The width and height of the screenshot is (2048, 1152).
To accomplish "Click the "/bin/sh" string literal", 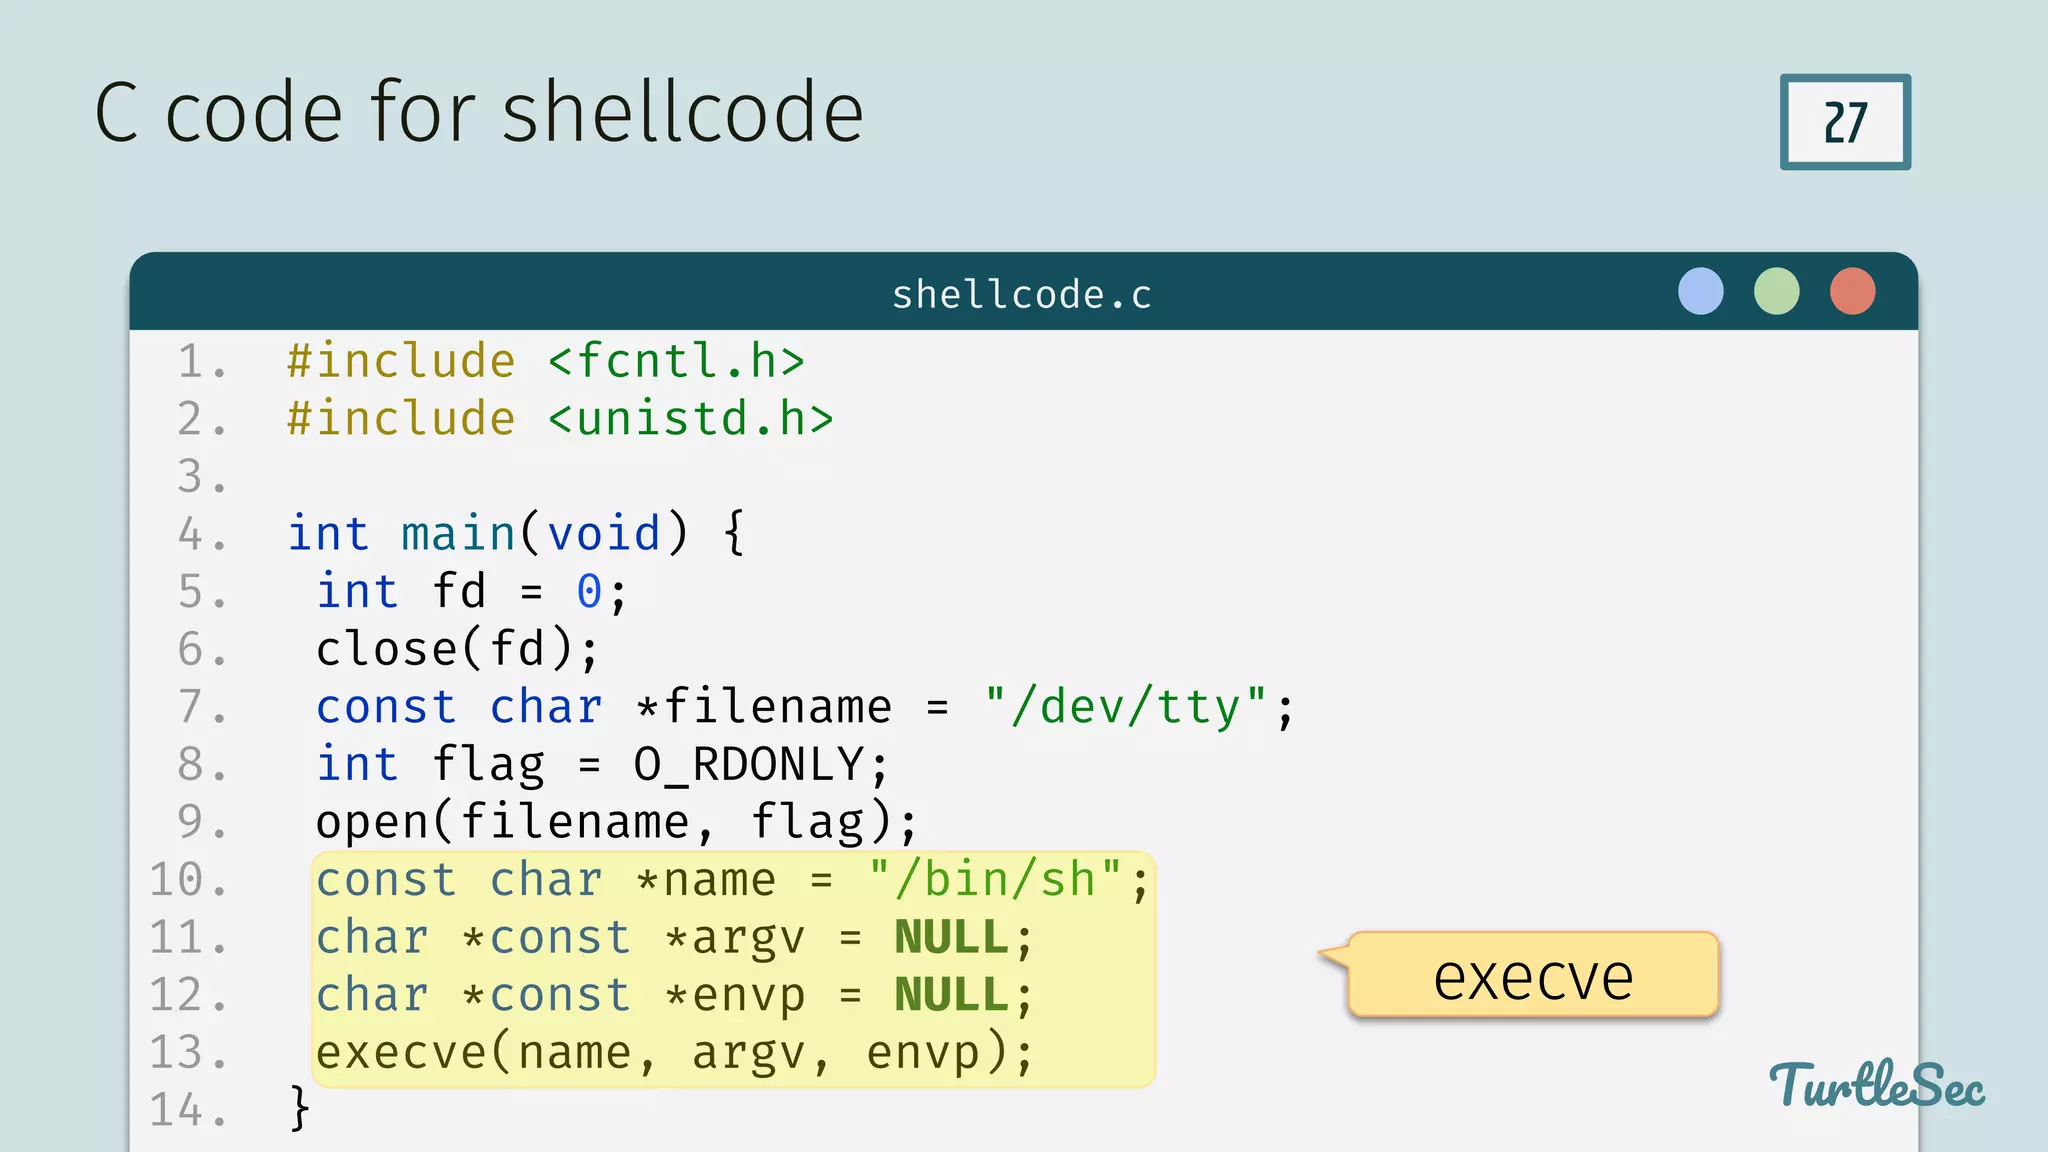I will coord(995,880).
